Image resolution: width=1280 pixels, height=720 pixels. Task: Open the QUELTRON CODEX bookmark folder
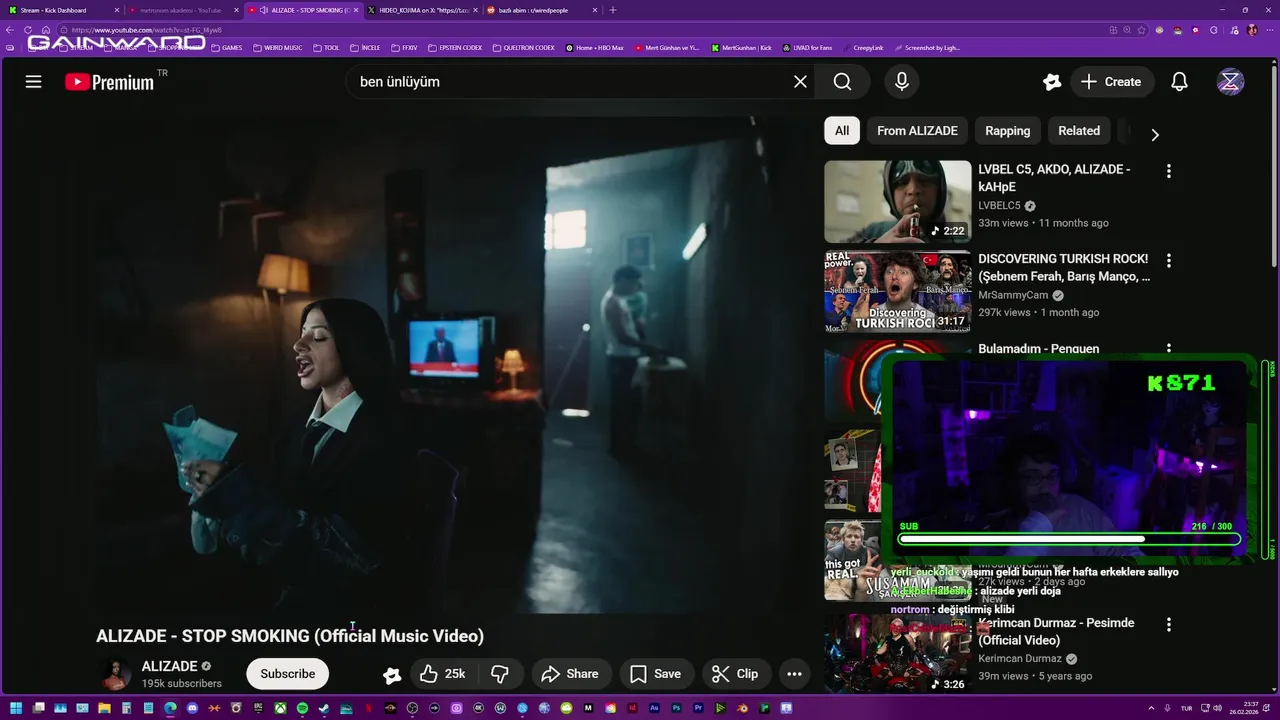click(x=523, y=48)
